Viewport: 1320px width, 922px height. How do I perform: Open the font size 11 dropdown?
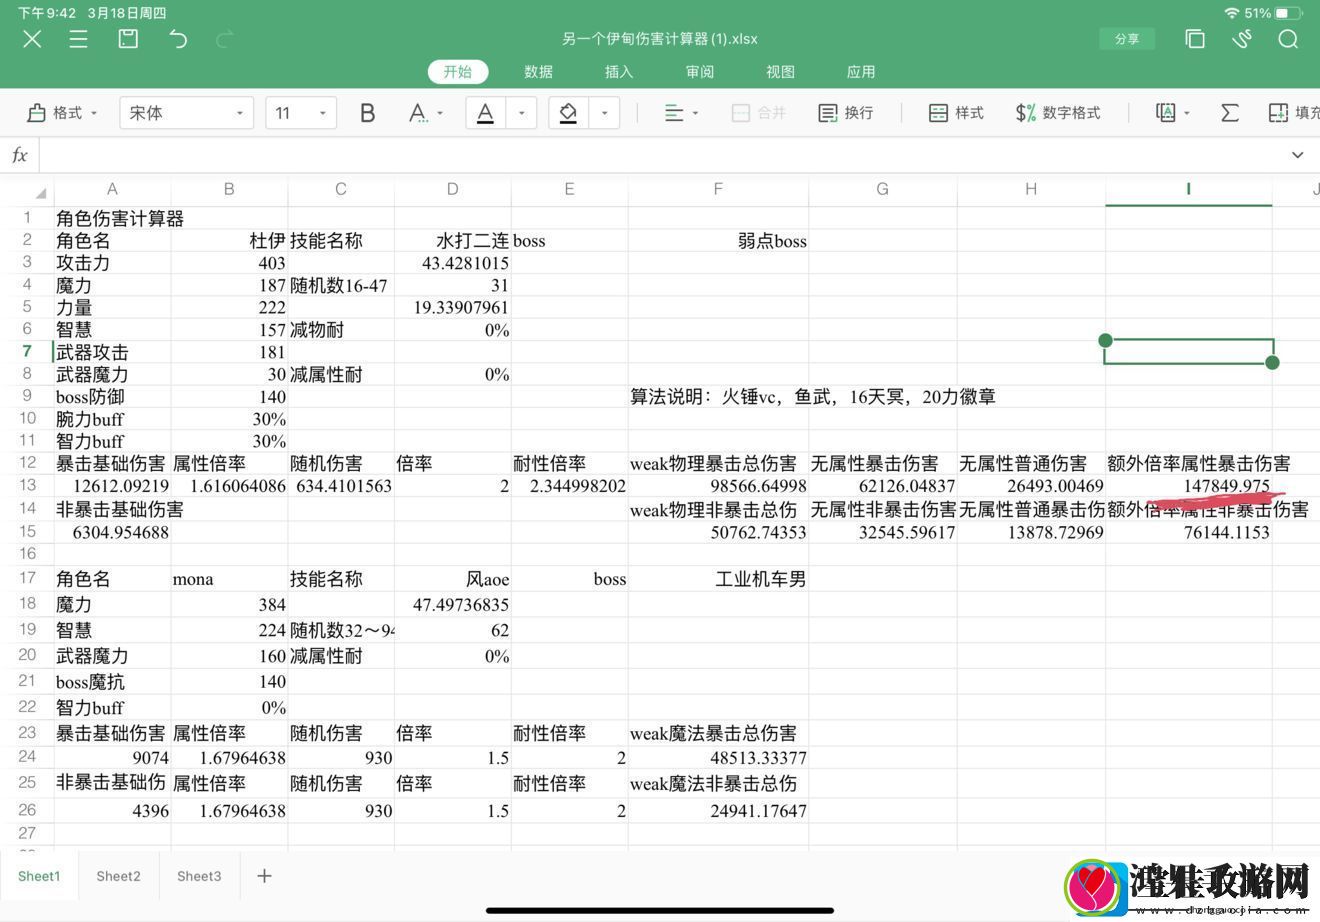coord(301,113)
